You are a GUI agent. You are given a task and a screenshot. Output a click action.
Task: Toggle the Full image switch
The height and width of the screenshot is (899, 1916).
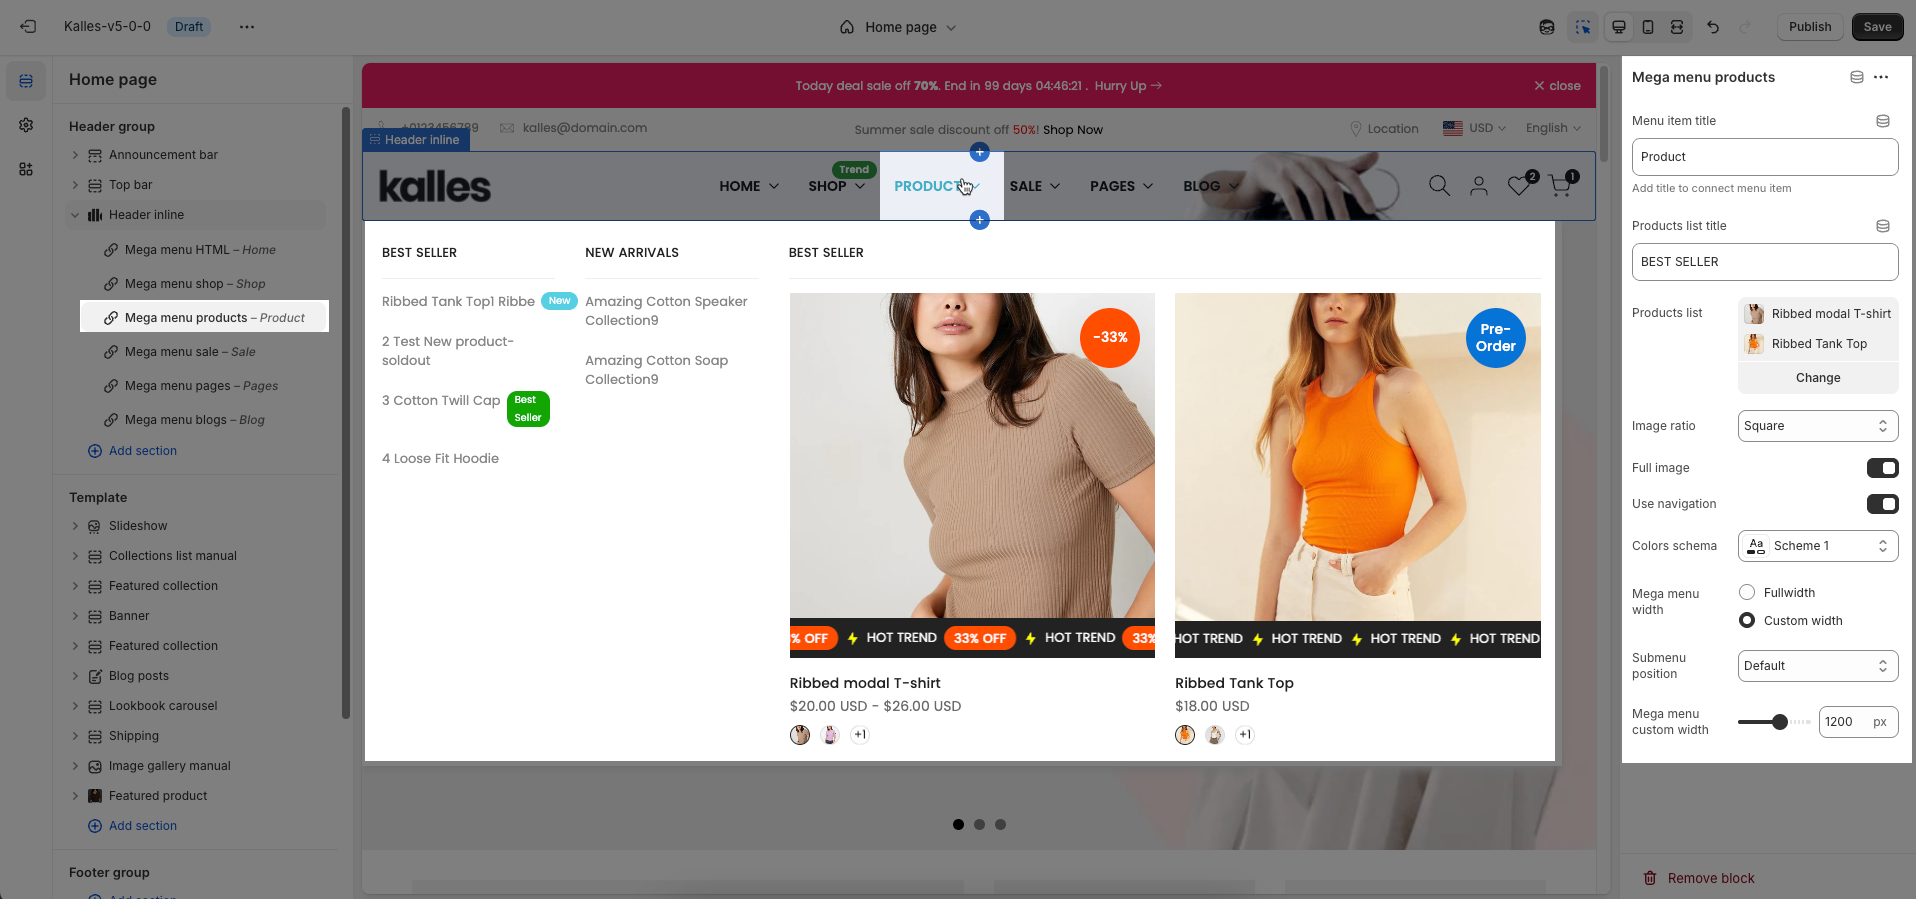1883,468
